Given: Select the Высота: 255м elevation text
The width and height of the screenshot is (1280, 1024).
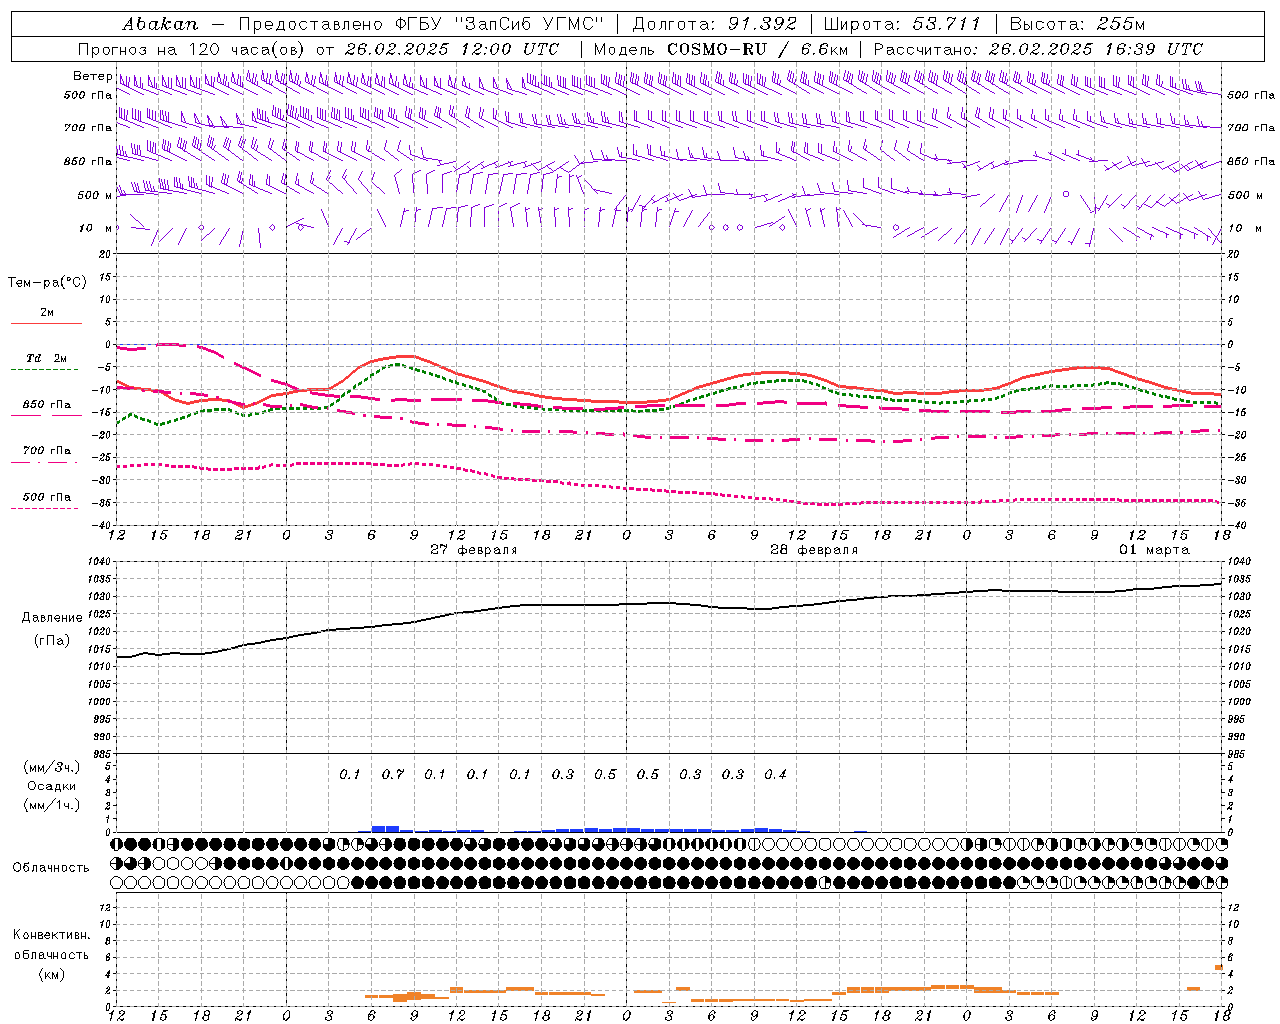Looking at the screenshot, I should (1077, 24).
